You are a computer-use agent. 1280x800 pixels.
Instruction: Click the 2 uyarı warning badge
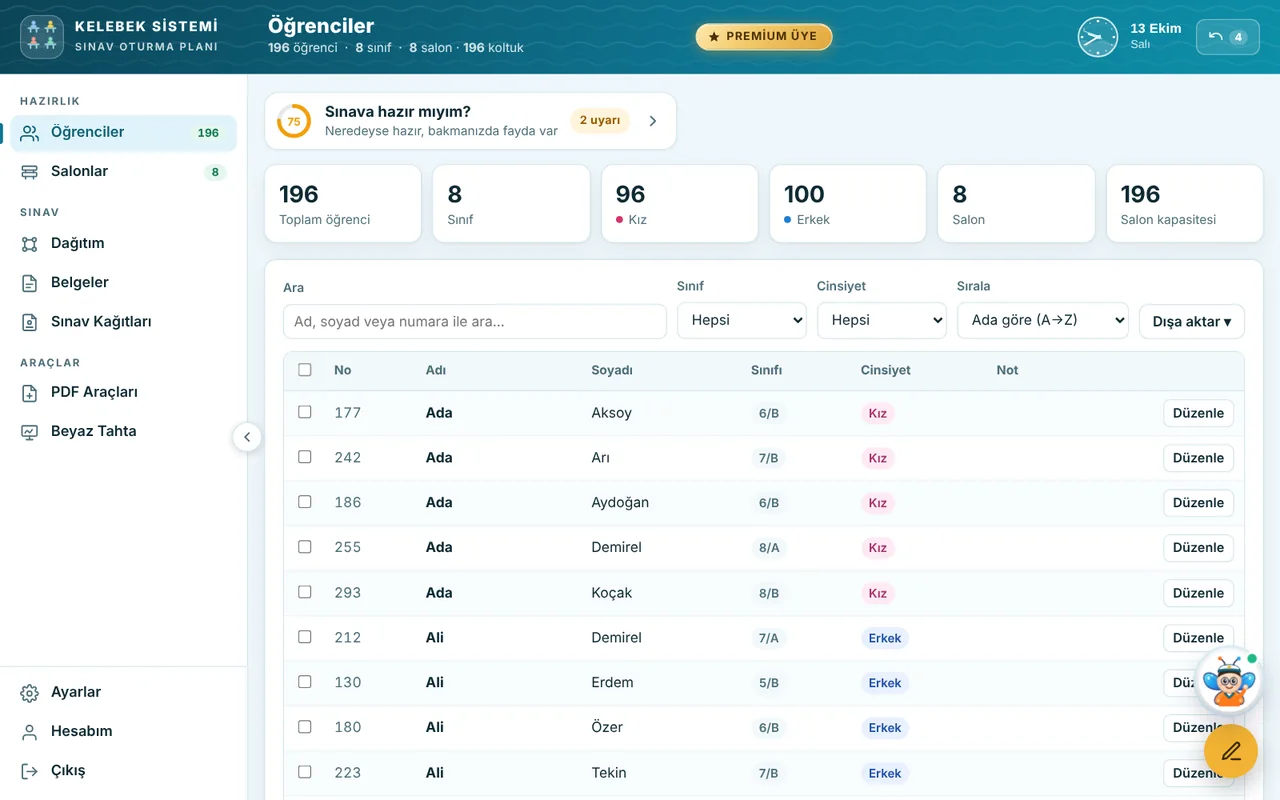tap(600, 121)
